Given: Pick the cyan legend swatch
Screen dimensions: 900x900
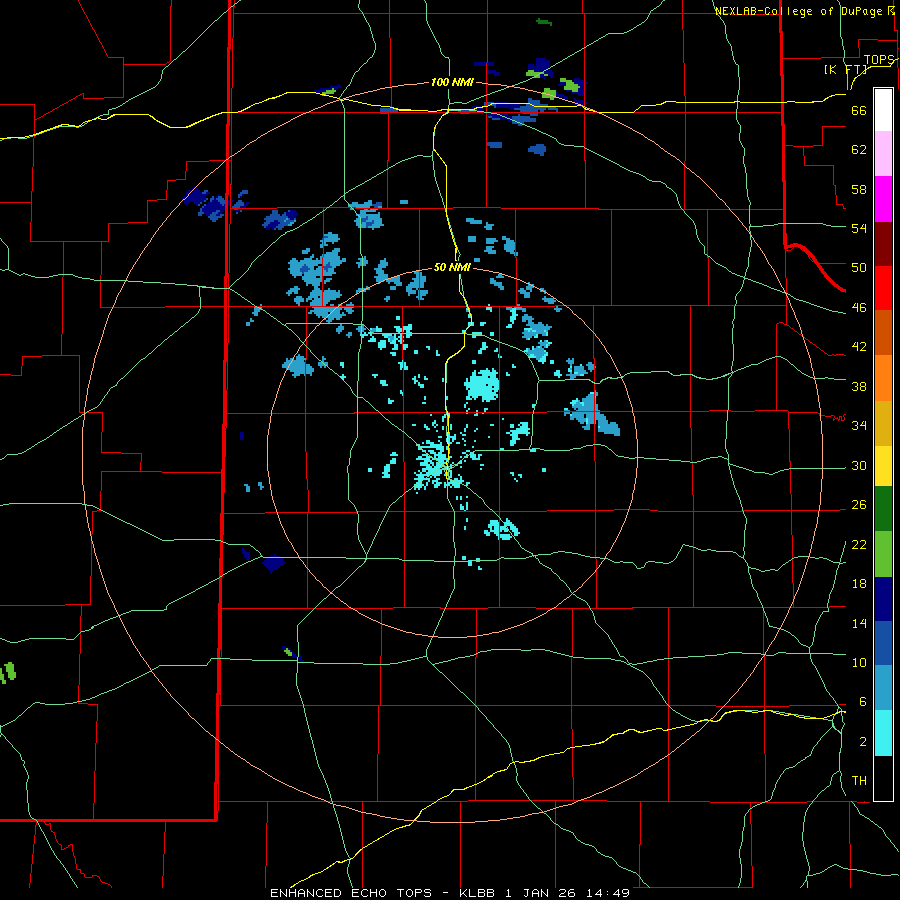Looking at the screenshot, I should click(883, 733).
